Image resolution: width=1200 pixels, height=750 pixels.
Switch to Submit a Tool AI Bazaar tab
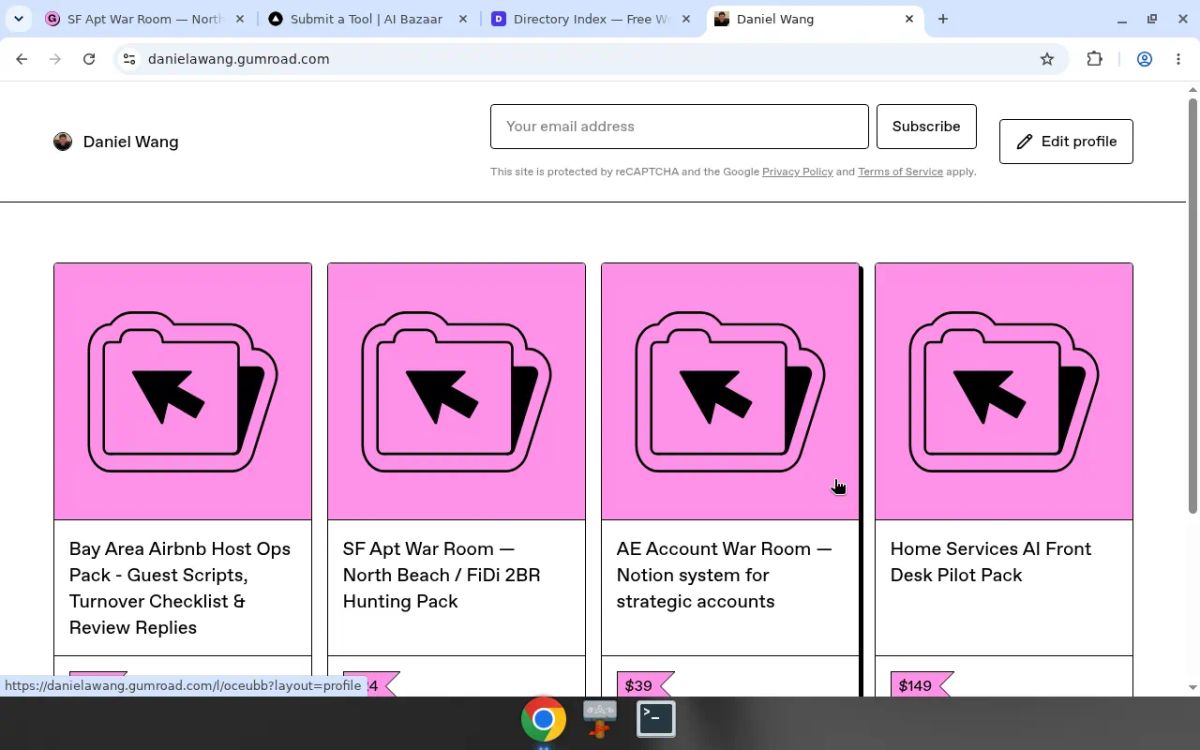(x=367, y=19)
